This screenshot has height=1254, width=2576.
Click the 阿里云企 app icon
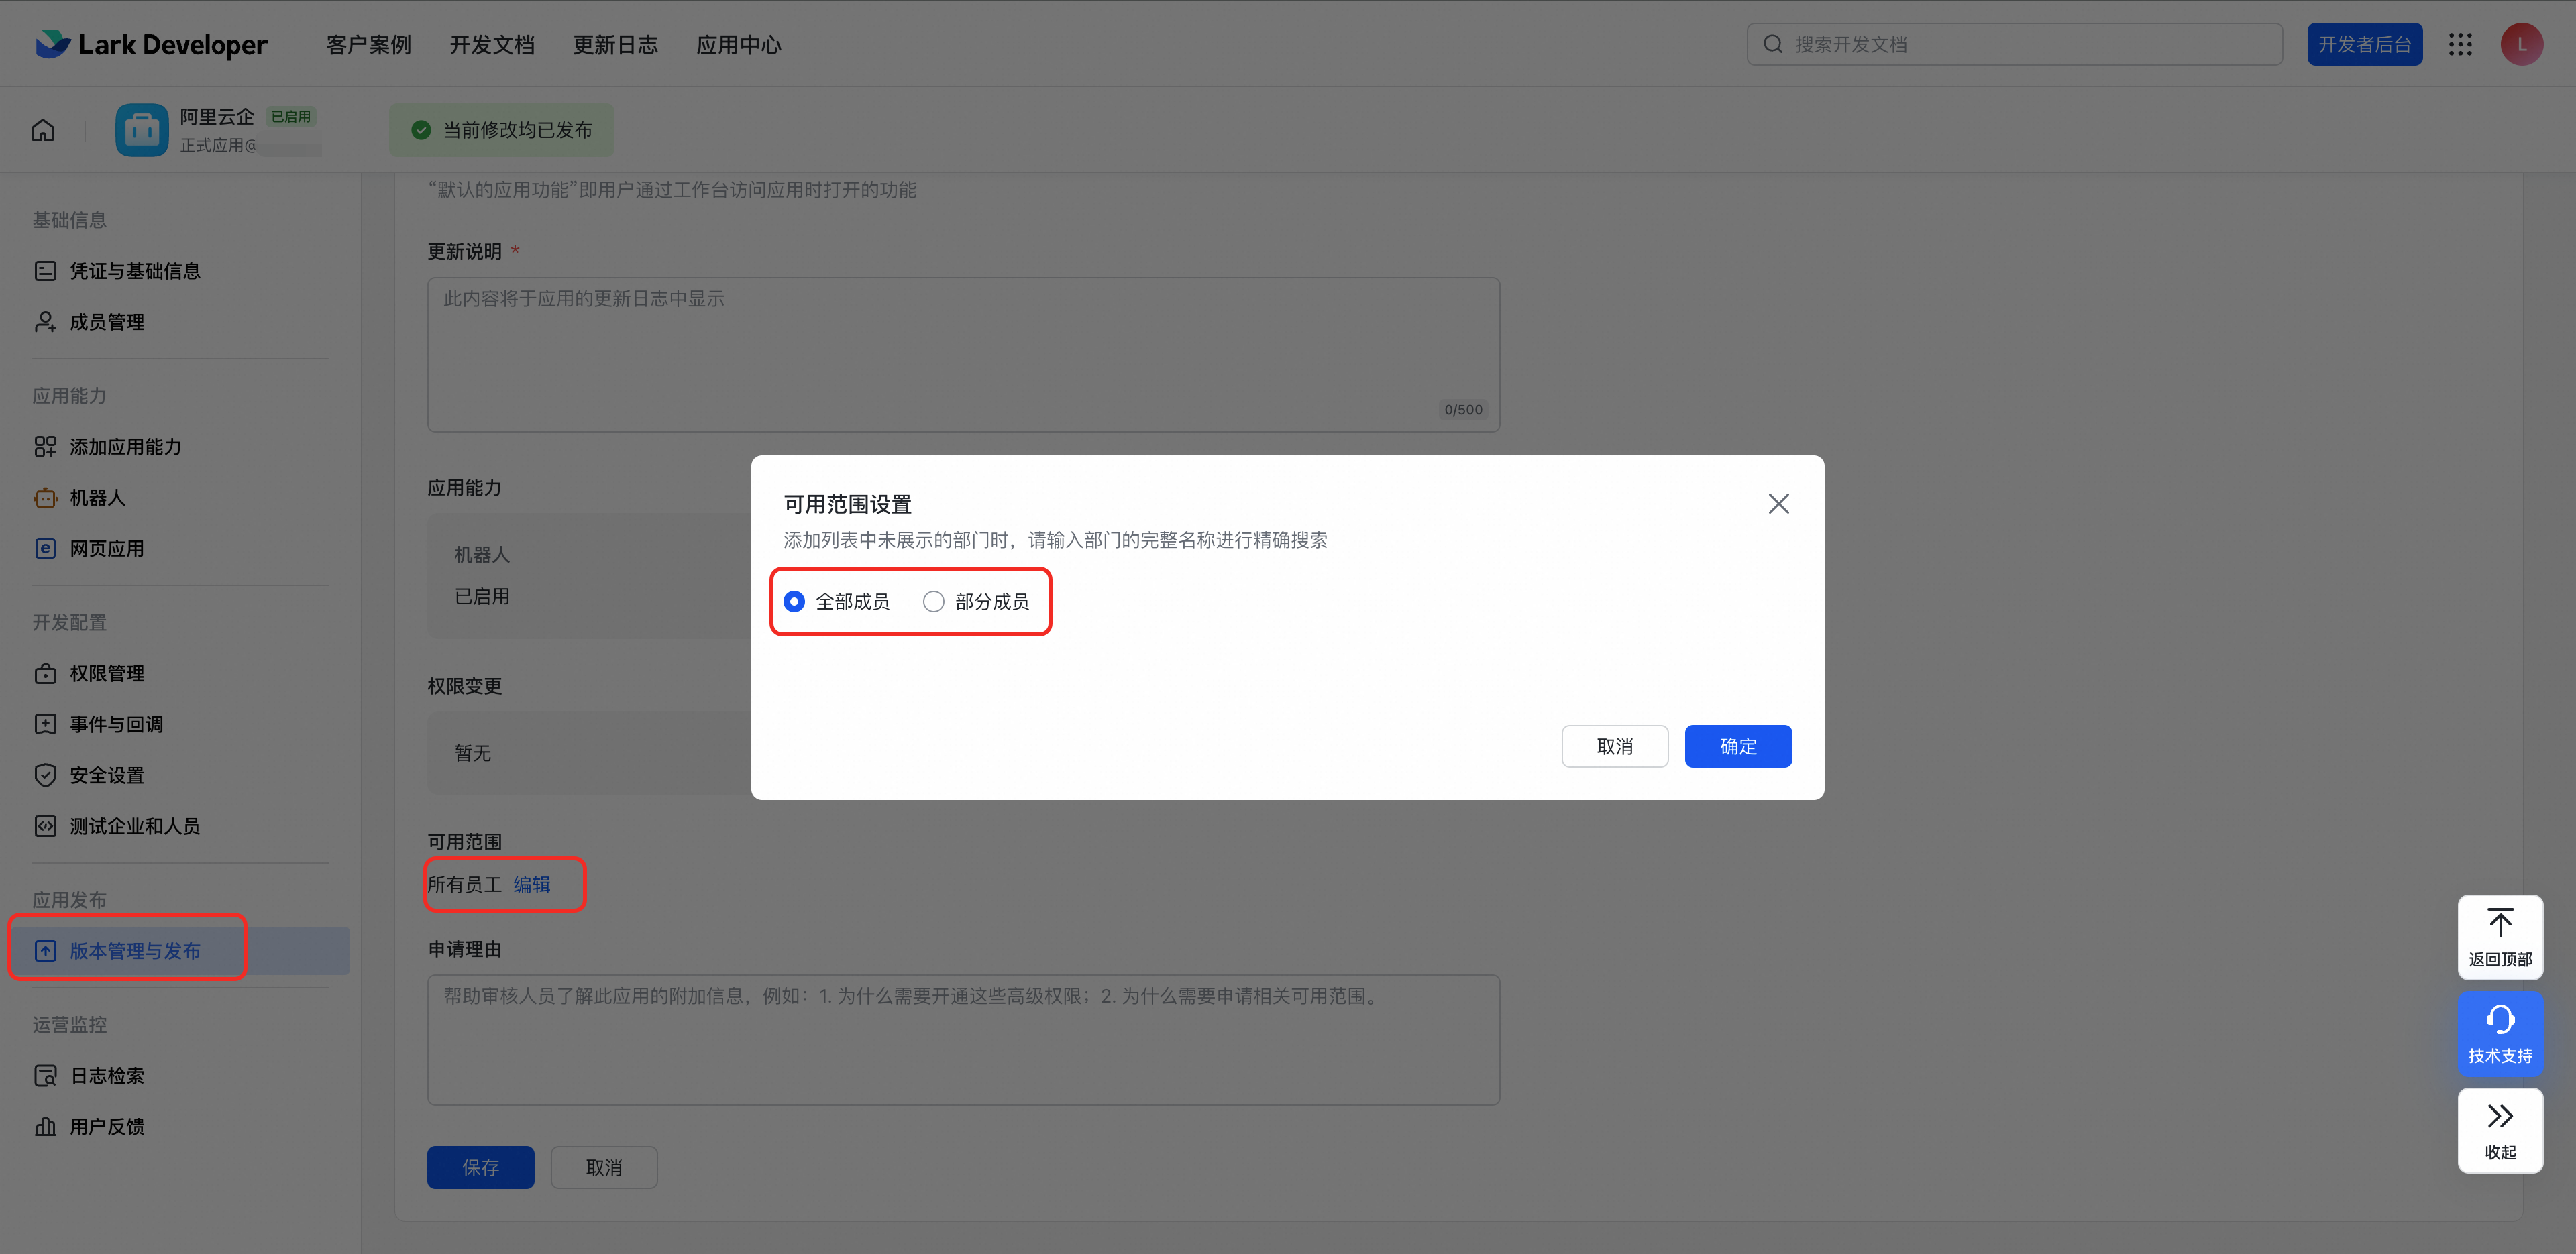141,130
